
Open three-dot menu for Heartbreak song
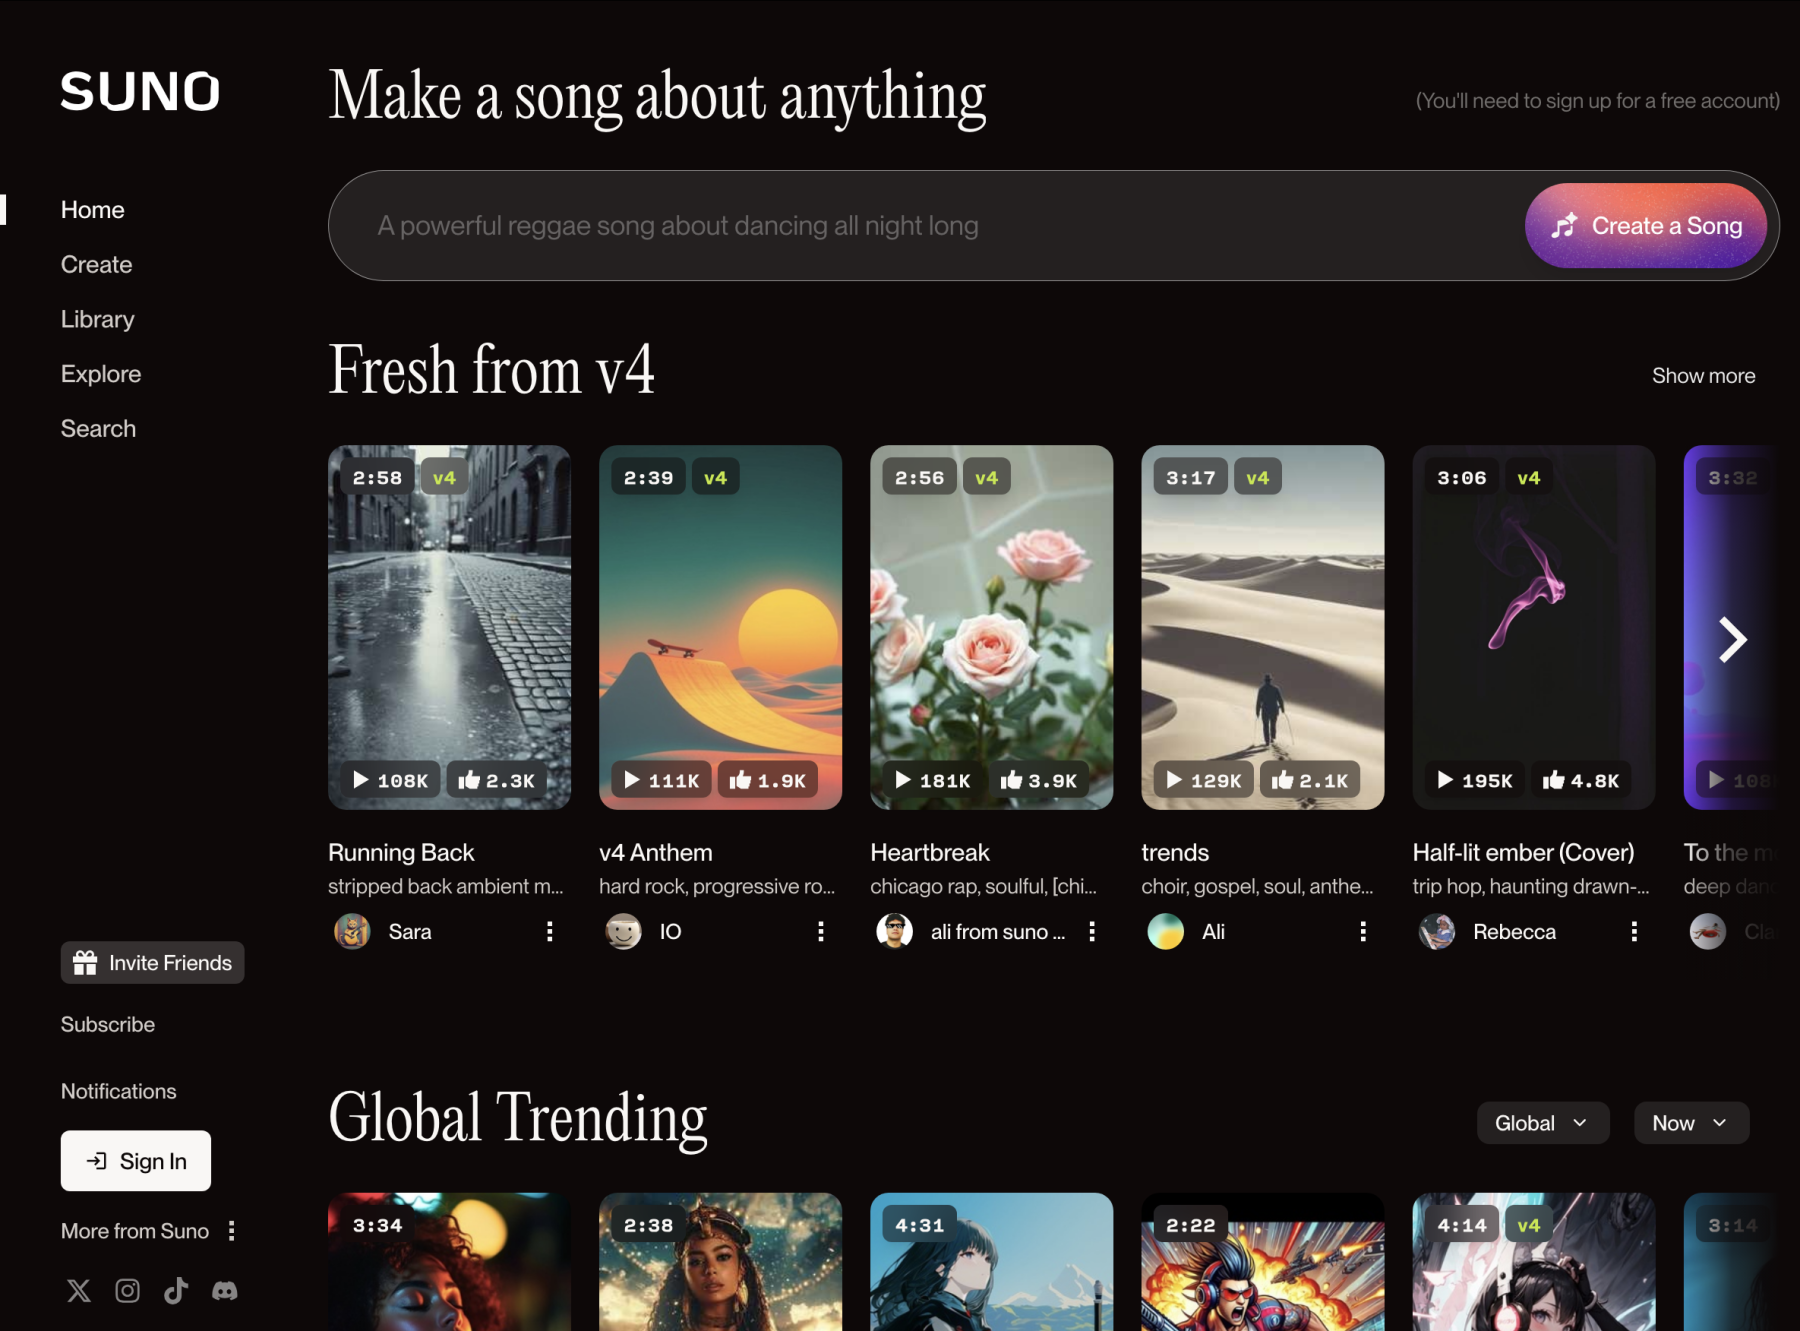[1092, 932]
